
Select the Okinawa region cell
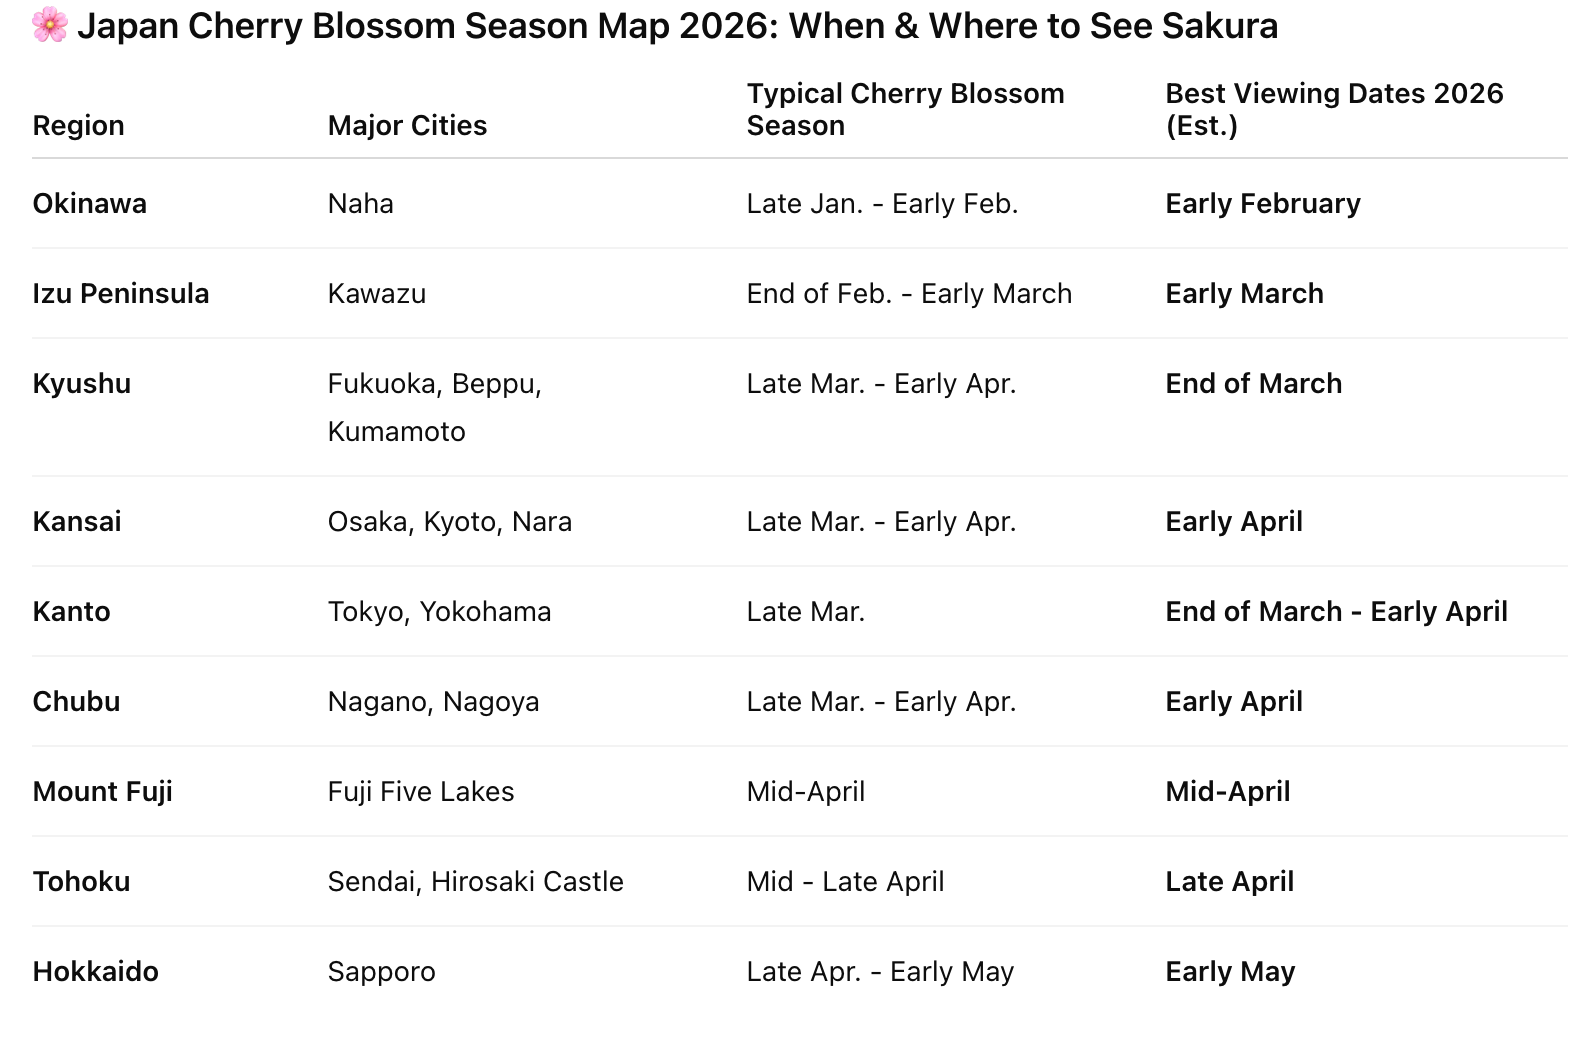tap(89, 203)
